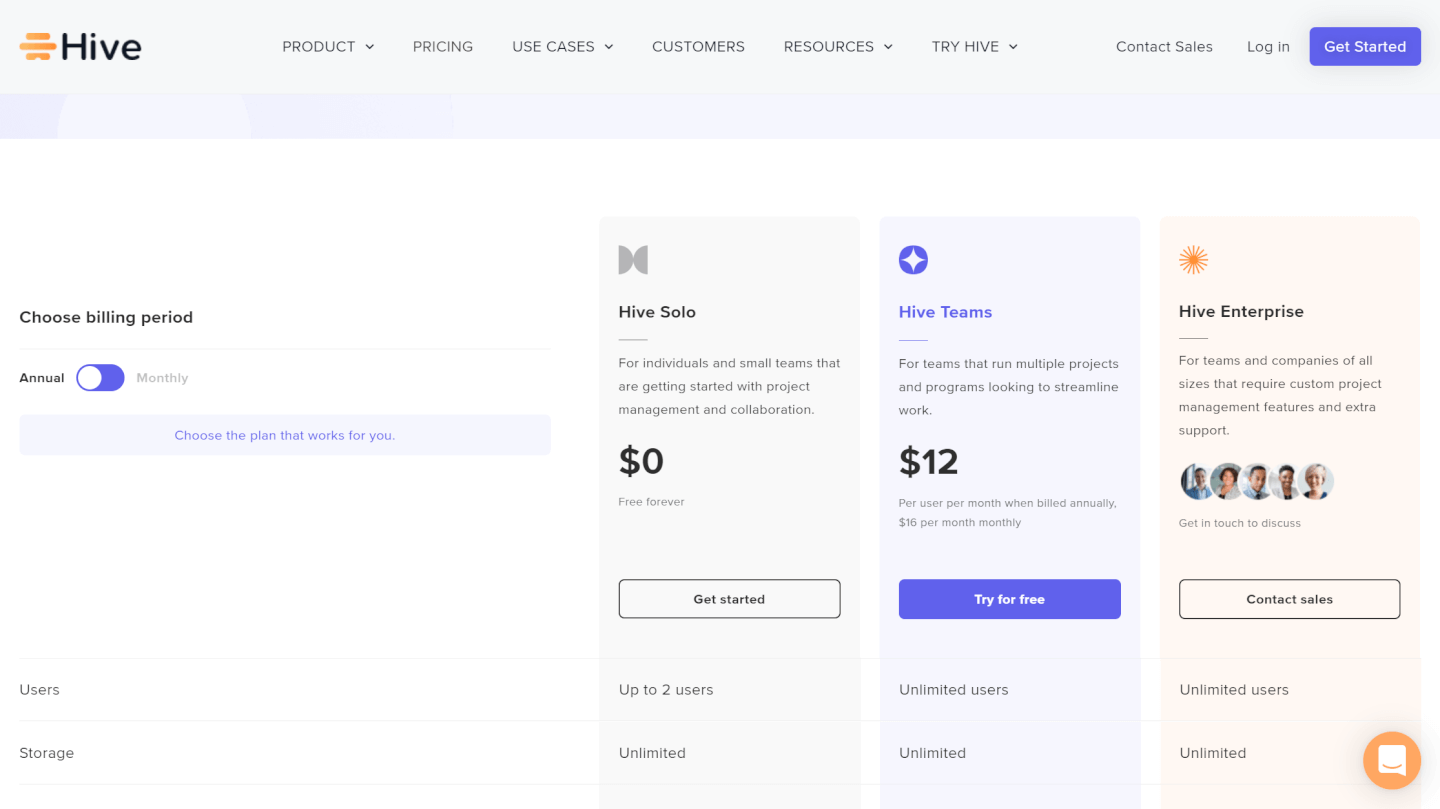
Task: Click the Hive logo in the navigation bar
Action: pyautogui.click(x=80, y=46)
